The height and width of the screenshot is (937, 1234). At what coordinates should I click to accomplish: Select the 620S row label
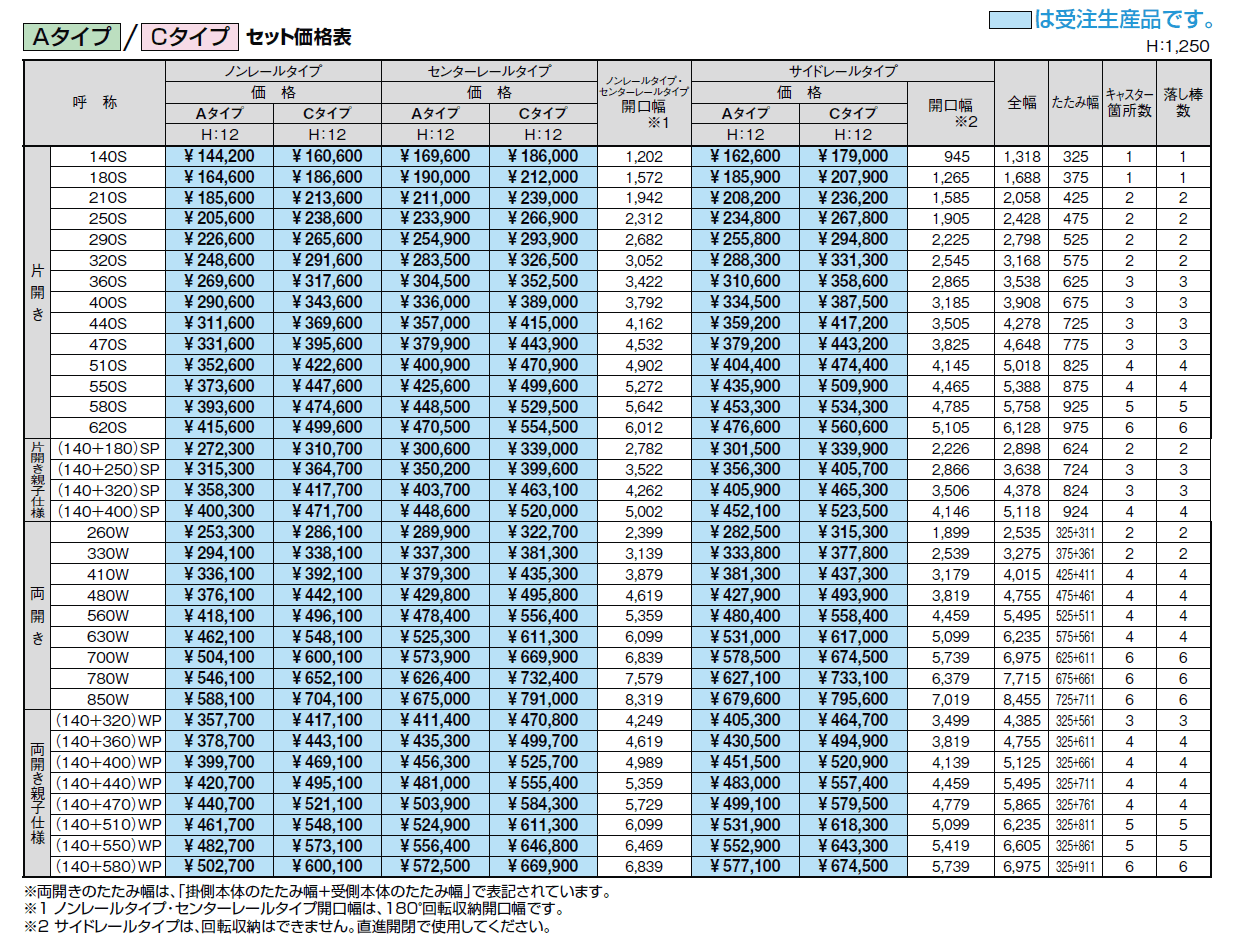(x=107, y=427)
